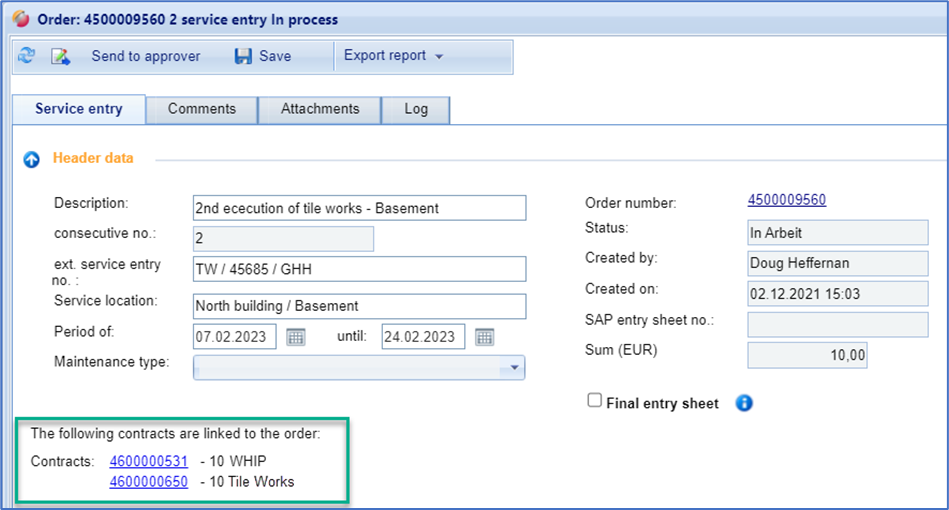Switch to the Comments tab
Viewport: 949px width, 510px height.
pos(201,109)
